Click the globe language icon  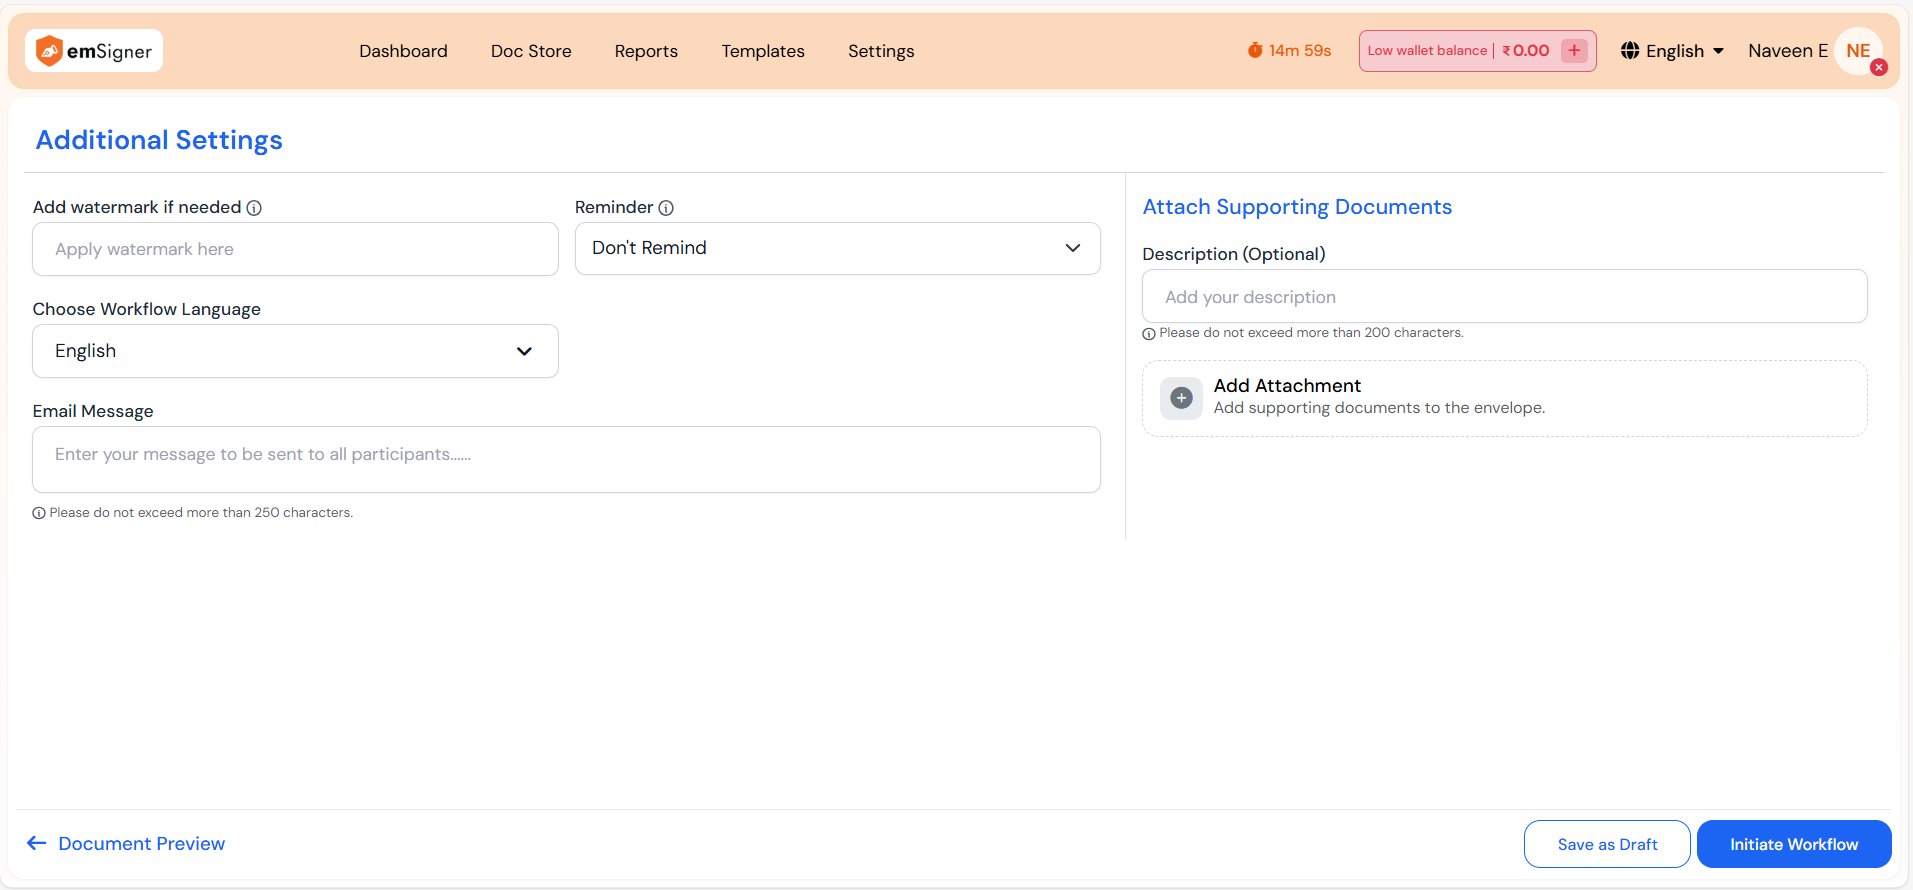[1630, 51]
